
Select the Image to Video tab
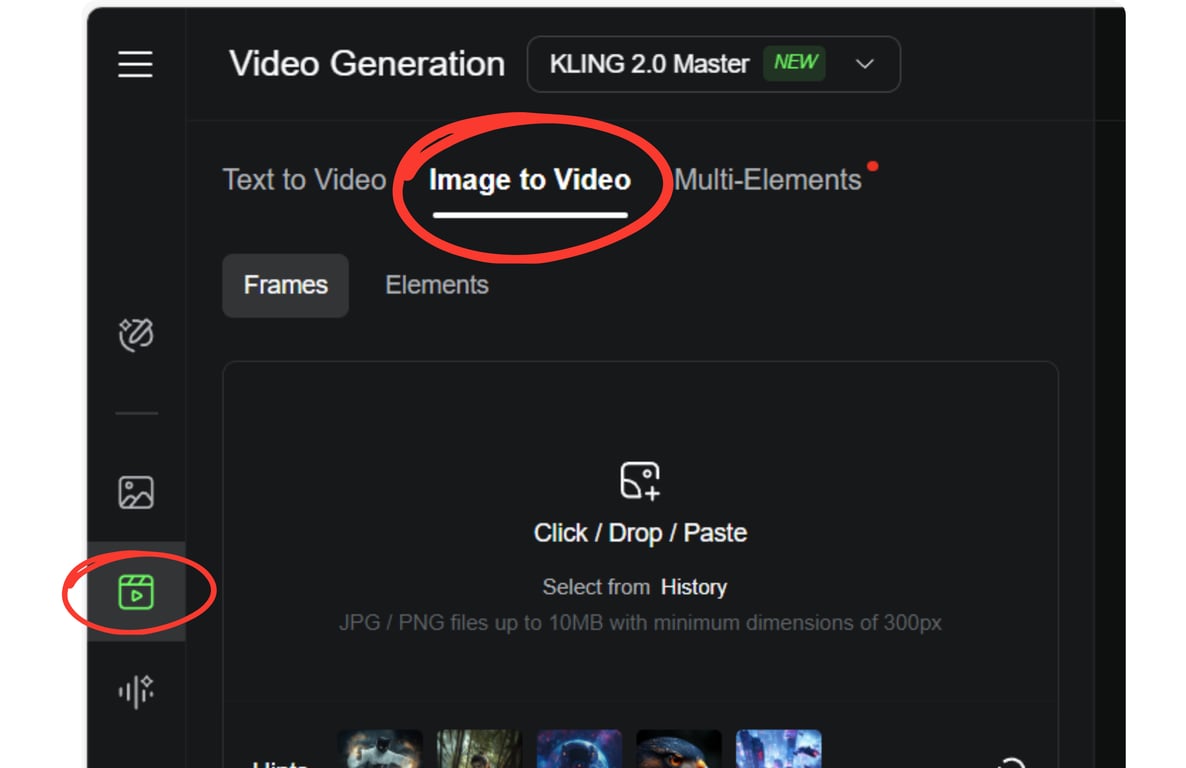[x=529, y=180]
